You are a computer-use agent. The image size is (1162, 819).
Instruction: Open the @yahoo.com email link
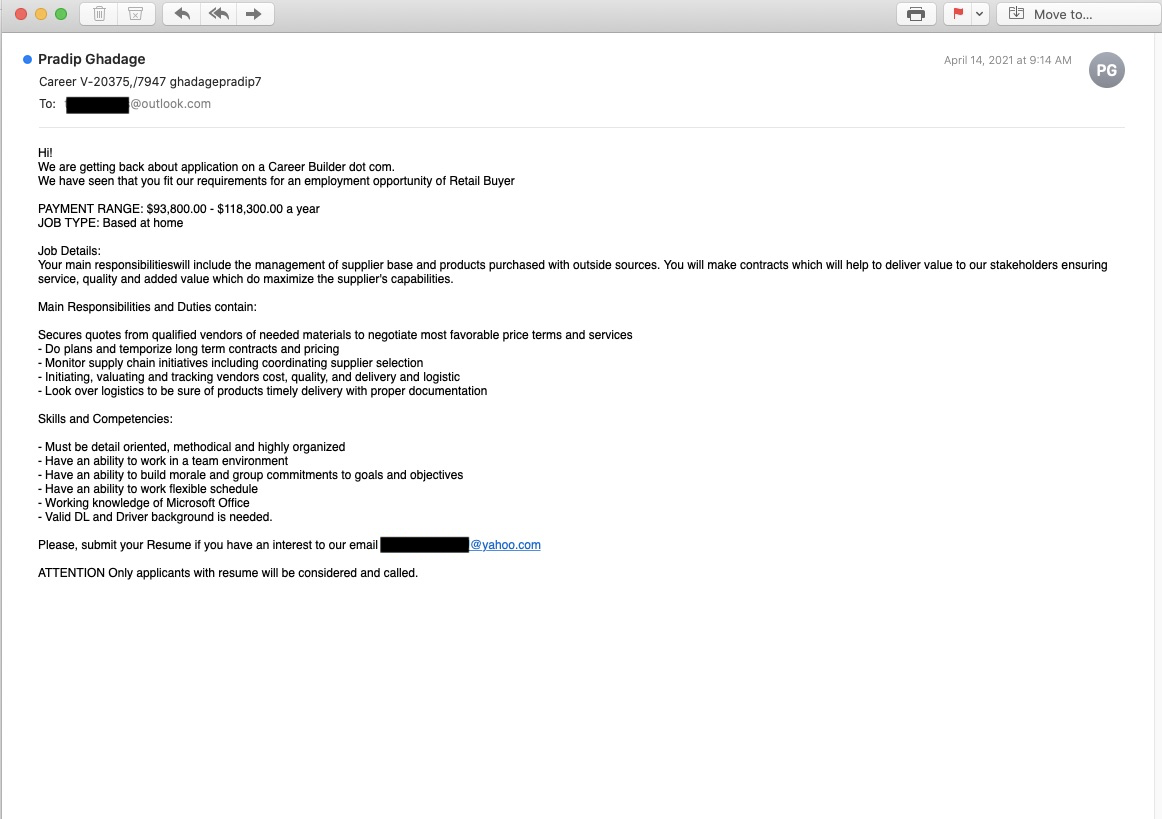(505, 545)
